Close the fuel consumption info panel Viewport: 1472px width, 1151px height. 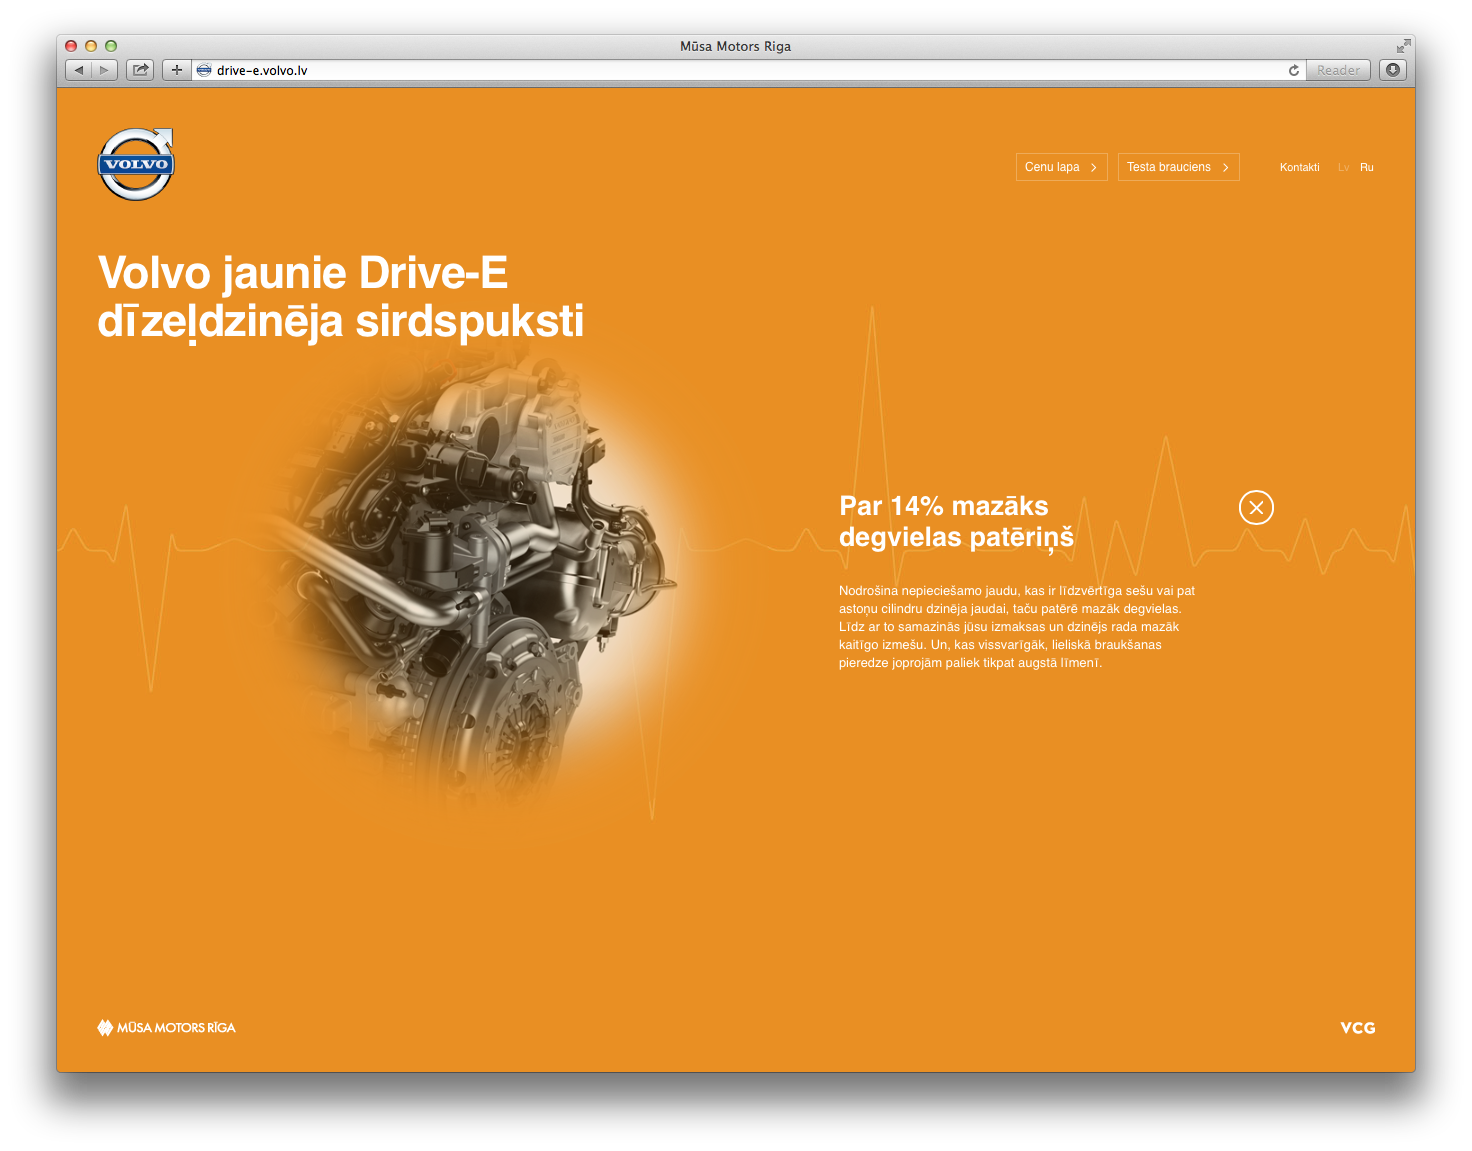click(1256, 508)
